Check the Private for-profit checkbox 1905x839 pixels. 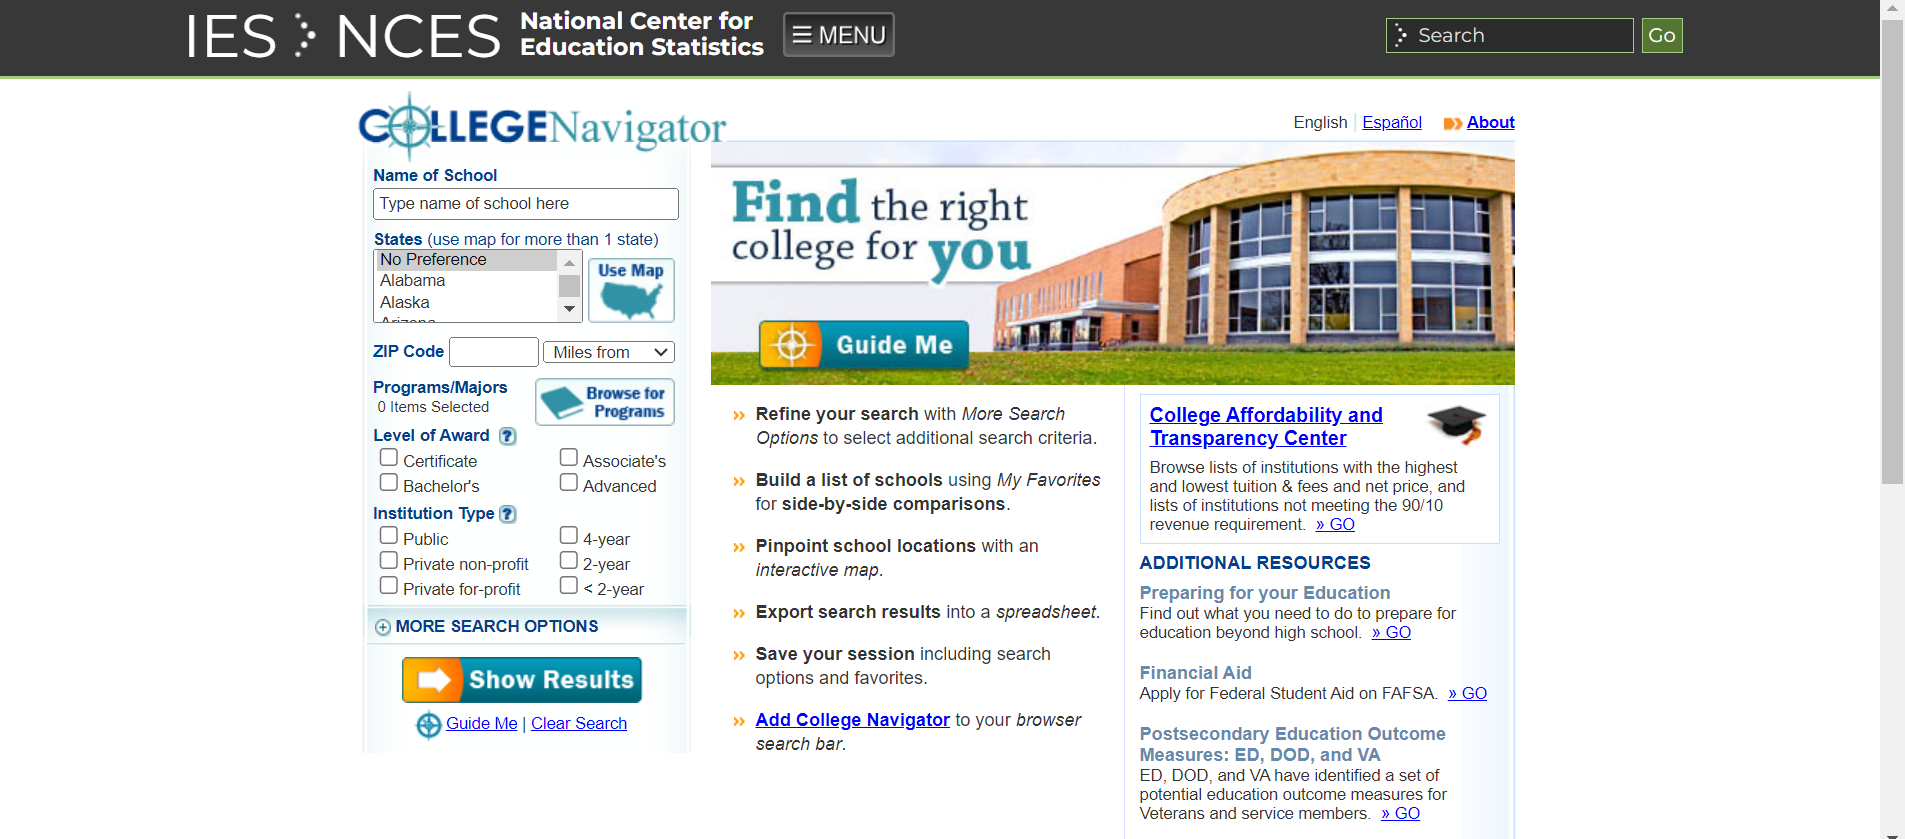click(x=389, y=585)
